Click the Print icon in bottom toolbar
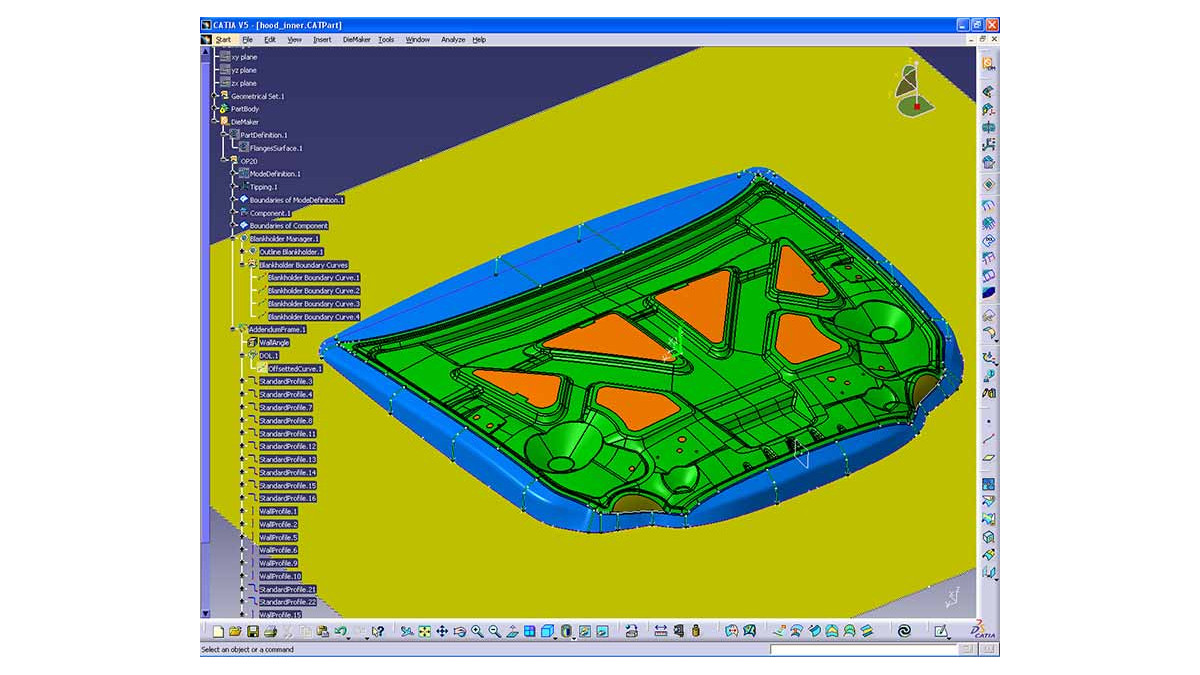1200x675 pixels. pyautogui.click(x=270, y=632)
